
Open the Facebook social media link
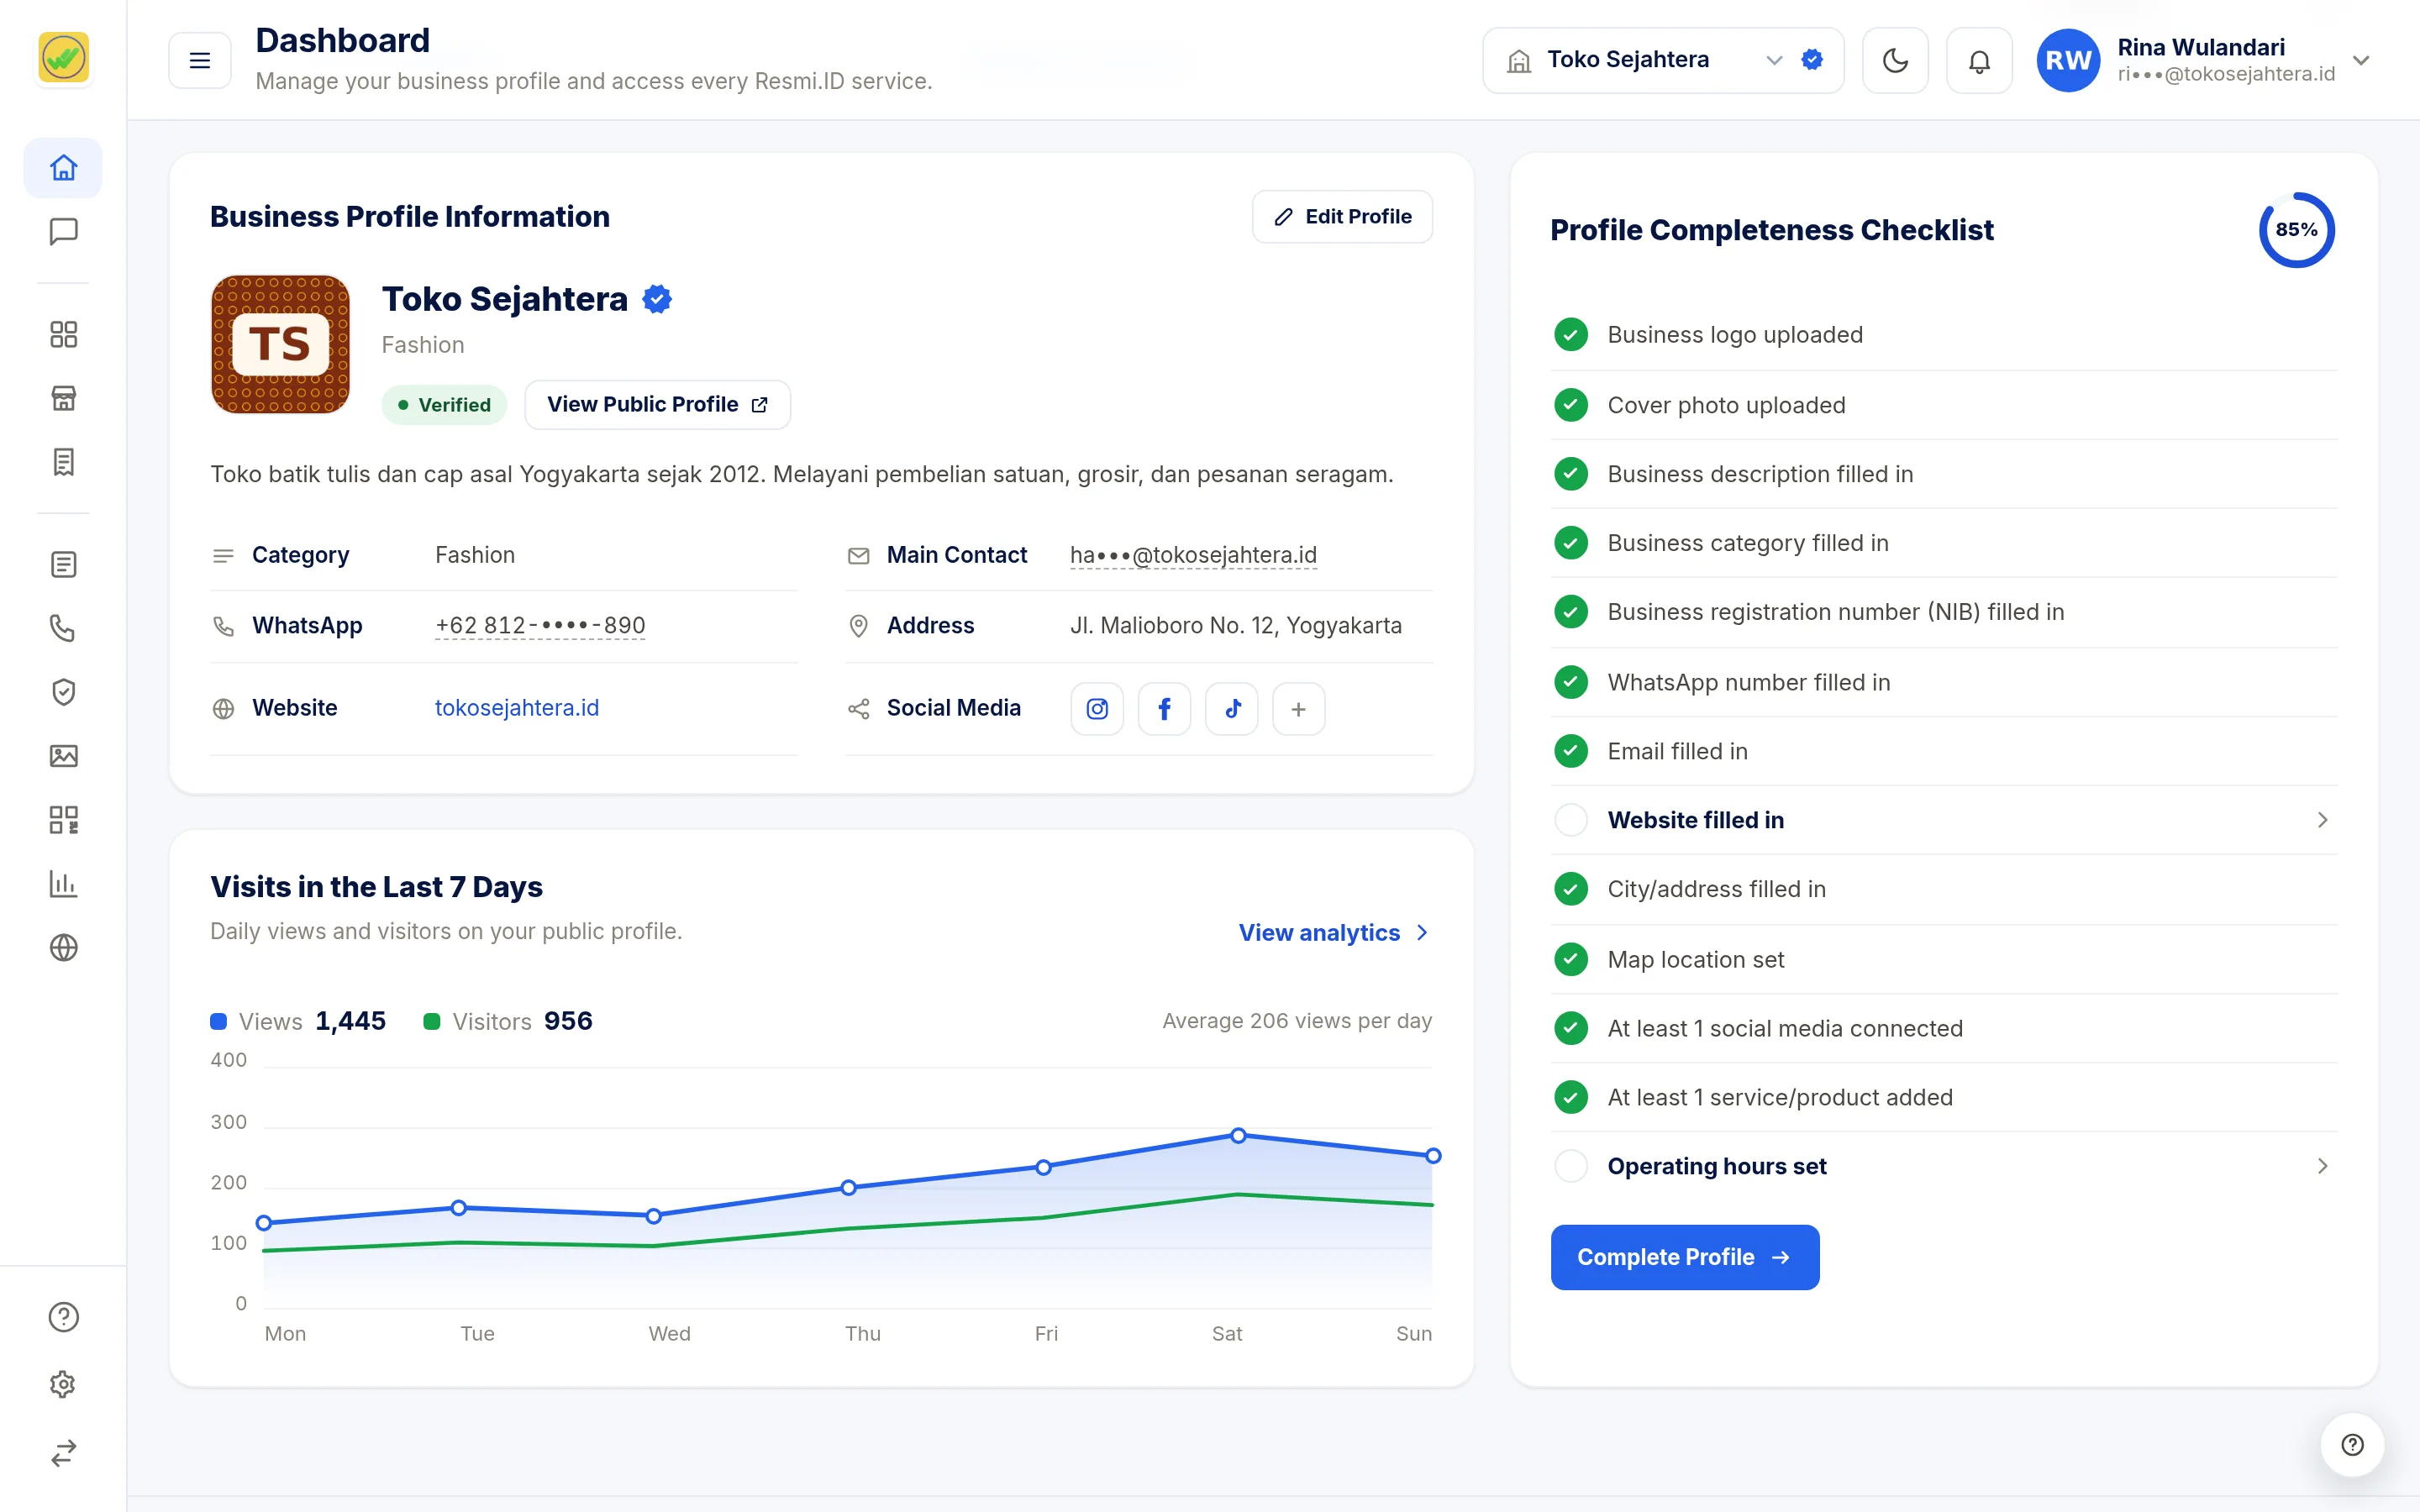pyautogui.click(x=1164, y=709)
